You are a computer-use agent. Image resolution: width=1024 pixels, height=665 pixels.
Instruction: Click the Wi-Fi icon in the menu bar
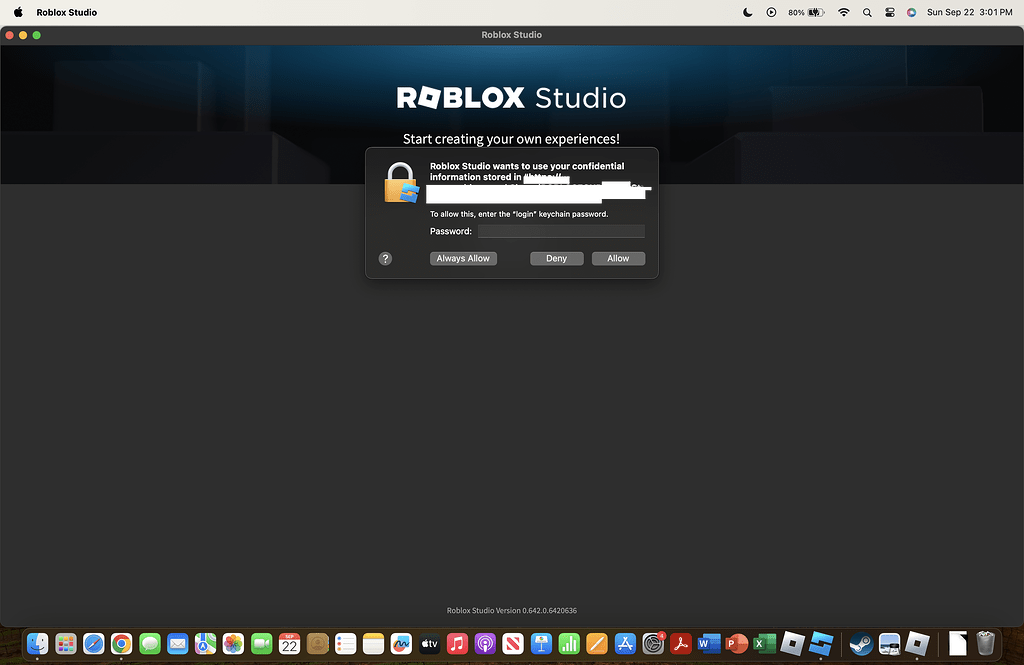pyautogui.click(x=844, y=12)
